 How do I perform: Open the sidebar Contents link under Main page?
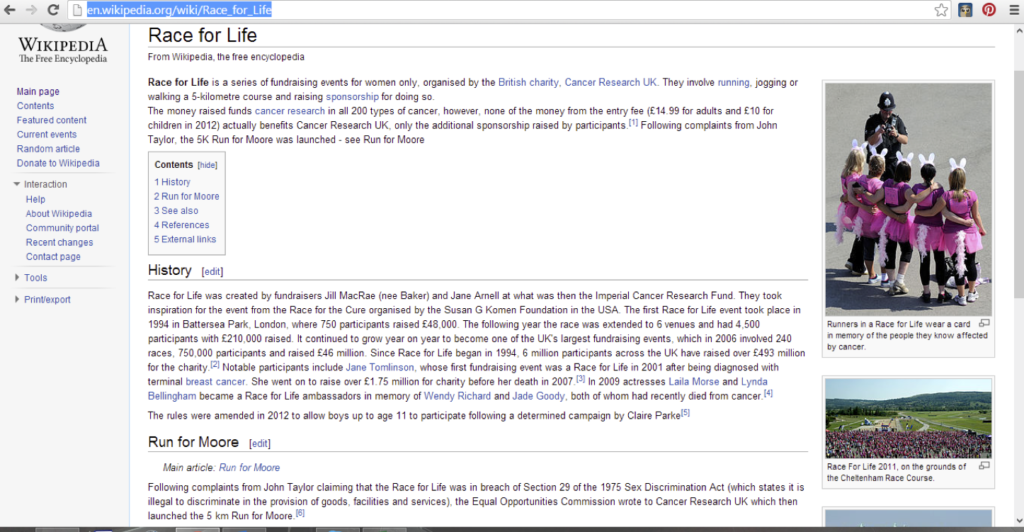[35, 106]
